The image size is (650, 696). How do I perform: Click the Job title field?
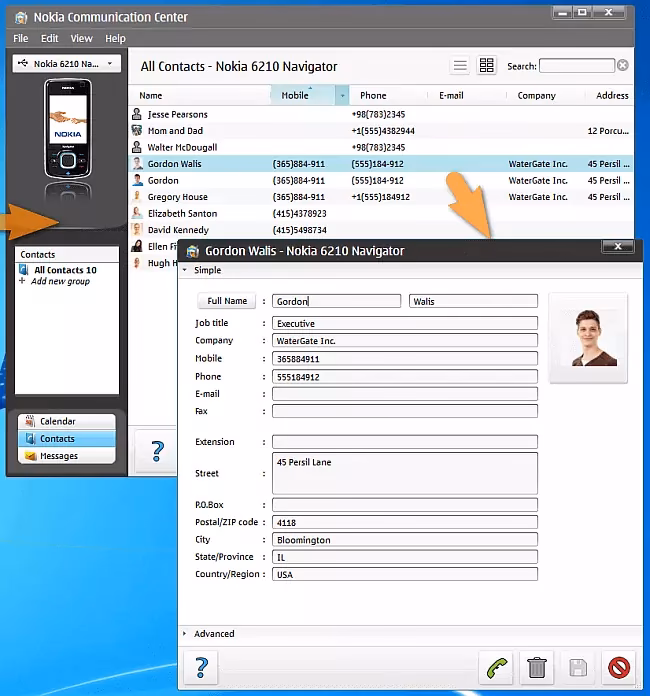point(405,323)
